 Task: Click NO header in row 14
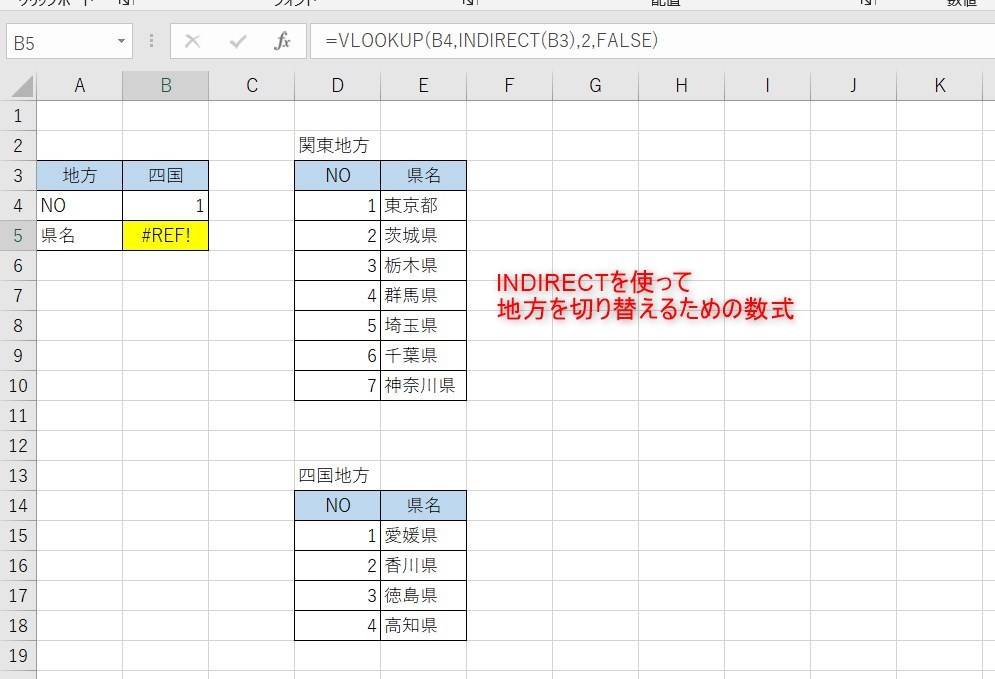(x=338, y=505)
